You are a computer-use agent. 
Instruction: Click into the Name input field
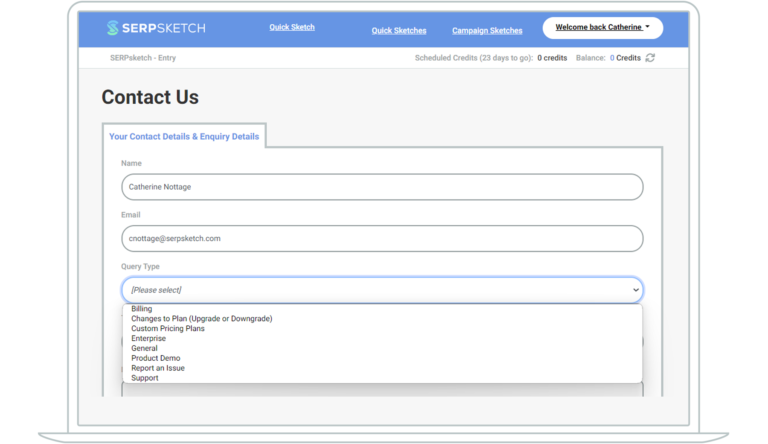pyautogui.click(x=382, y=187)
